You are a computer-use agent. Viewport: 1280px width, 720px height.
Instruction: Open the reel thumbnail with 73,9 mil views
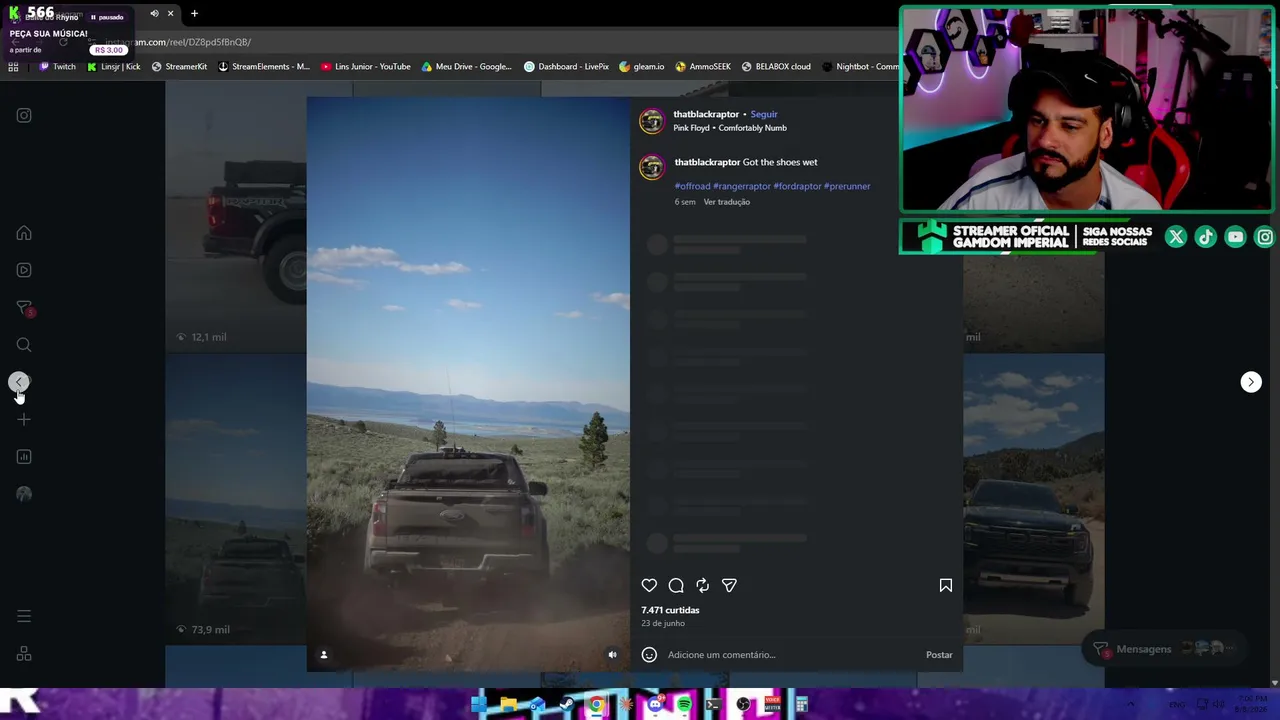click(x=236, y=499)
